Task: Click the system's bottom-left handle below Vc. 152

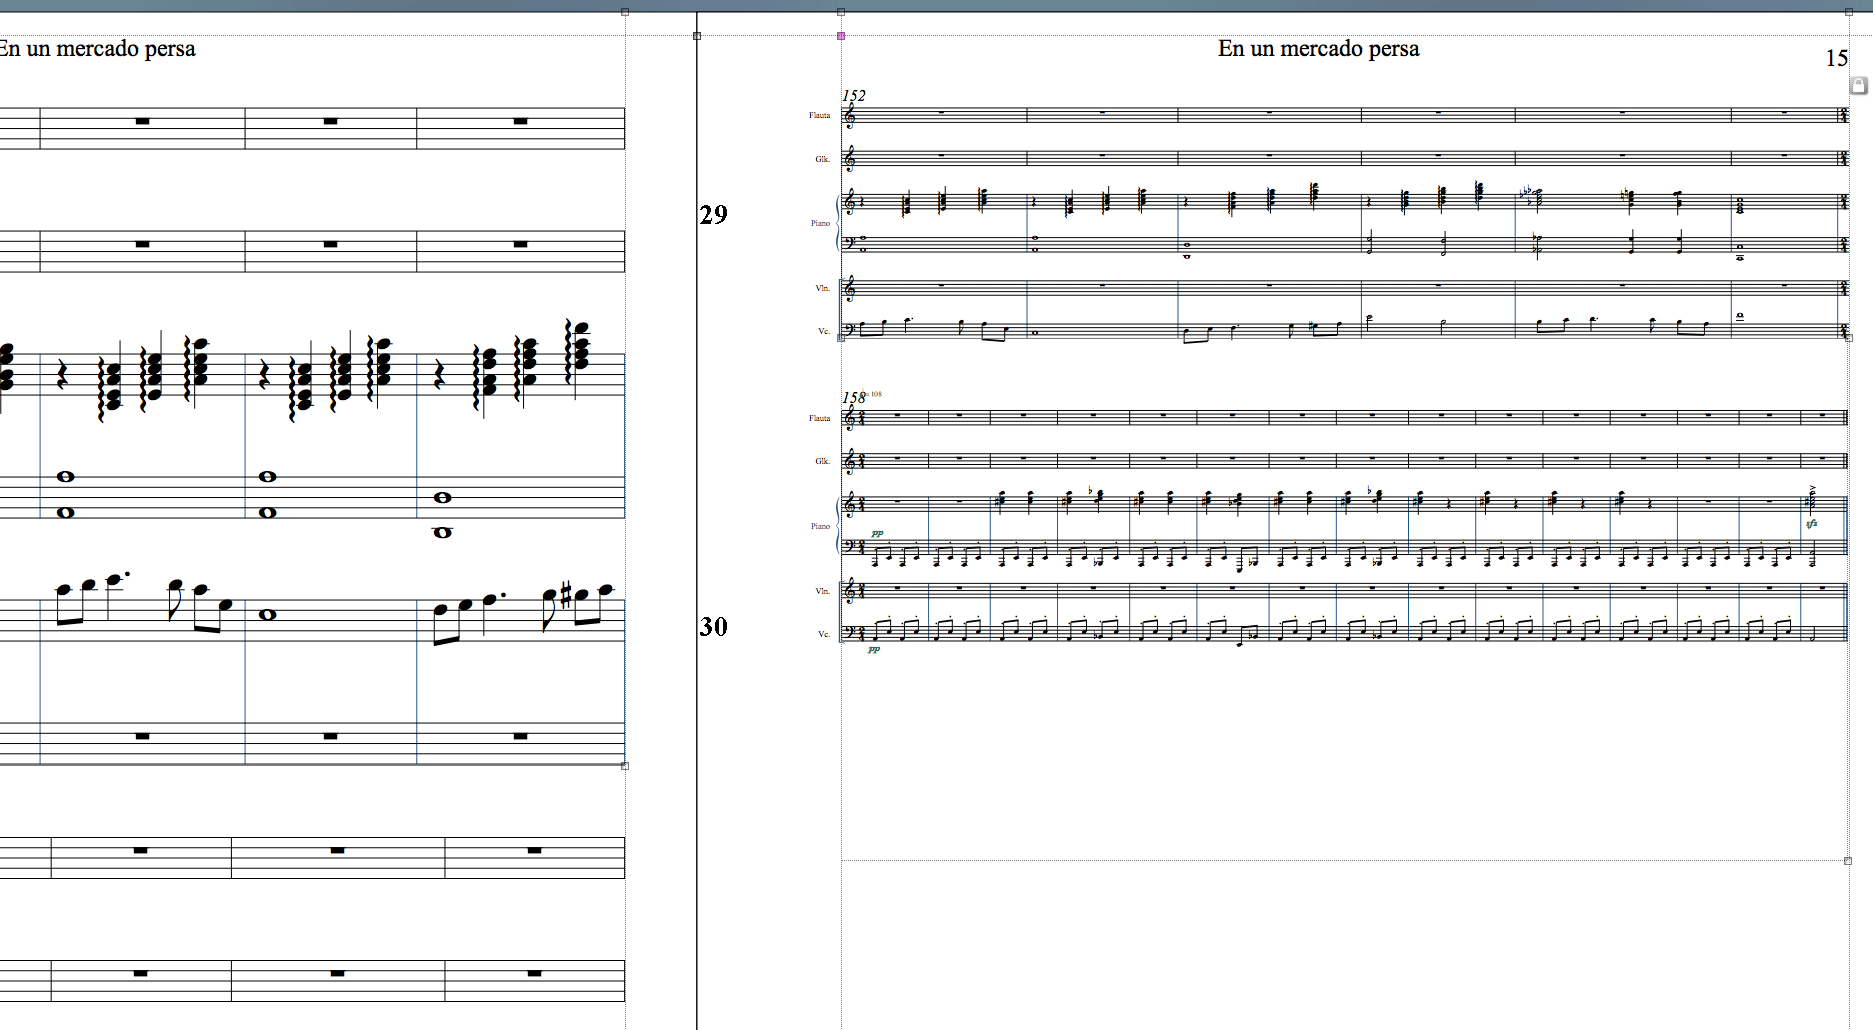Action: pos(841,338)
